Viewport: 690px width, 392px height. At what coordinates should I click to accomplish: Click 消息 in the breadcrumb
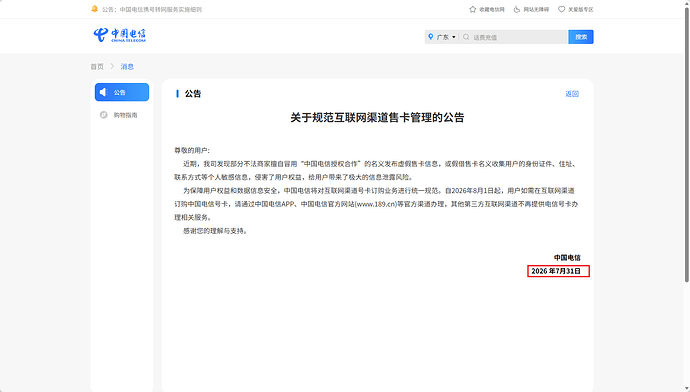[127, 66]
